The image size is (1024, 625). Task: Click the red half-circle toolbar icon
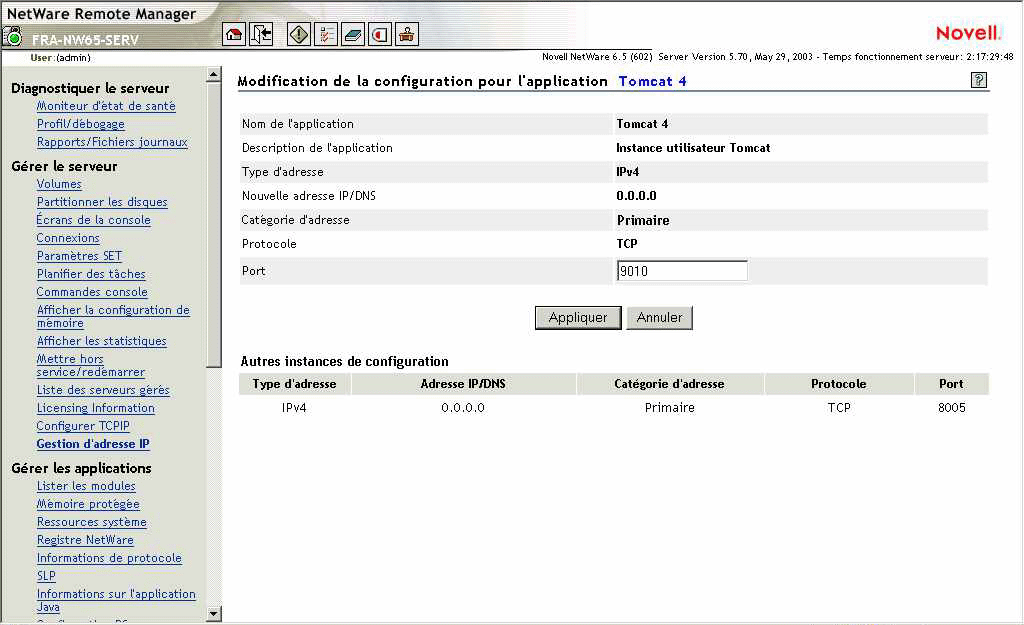coord(379,34)
